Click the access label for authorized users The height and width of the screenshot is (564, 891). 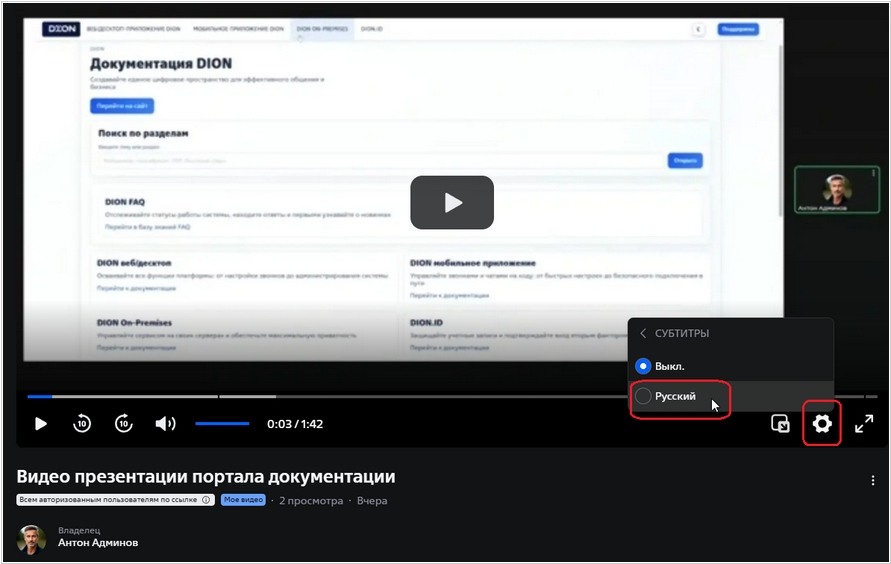point(108,500)
